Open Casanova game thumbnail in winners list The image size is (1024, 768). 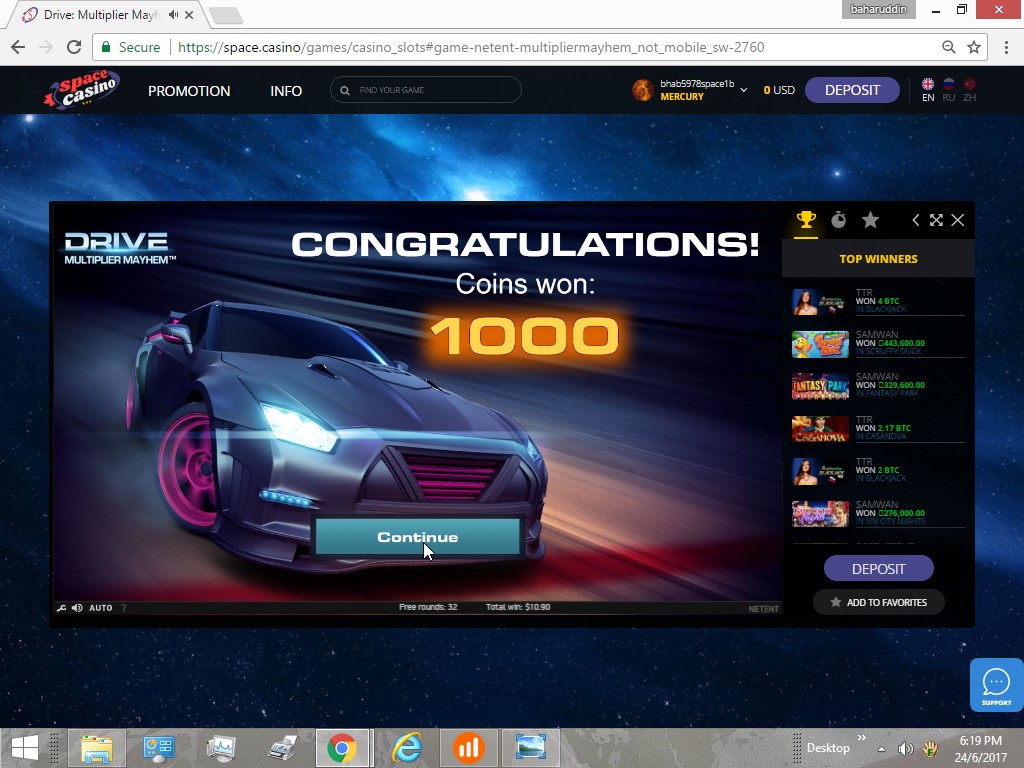point(820,429)
